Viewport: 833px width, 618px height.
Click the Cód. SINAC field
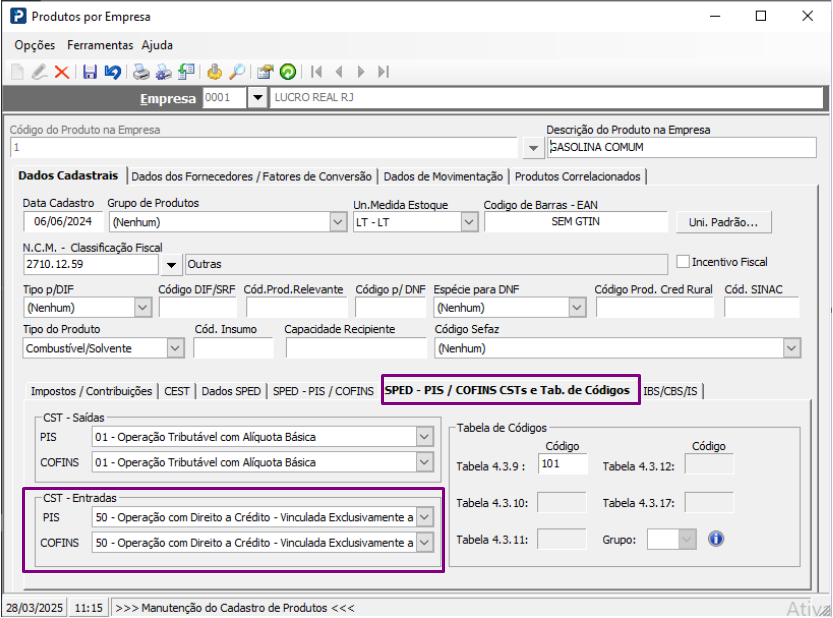(761, 308)
